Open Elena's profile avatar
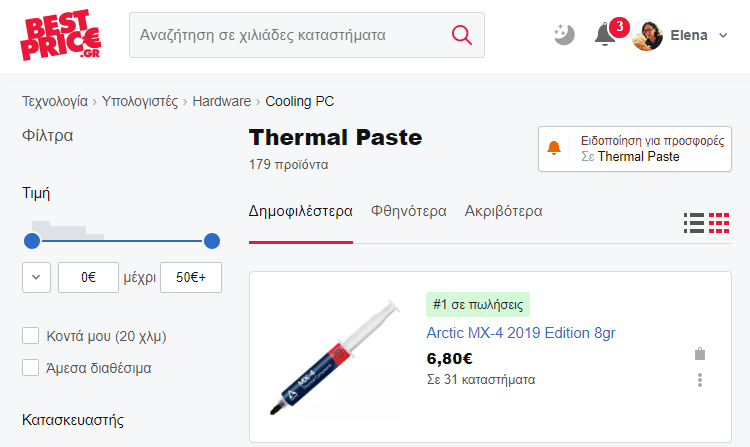Viewport: 750px width, 447px height. (647, 35)
